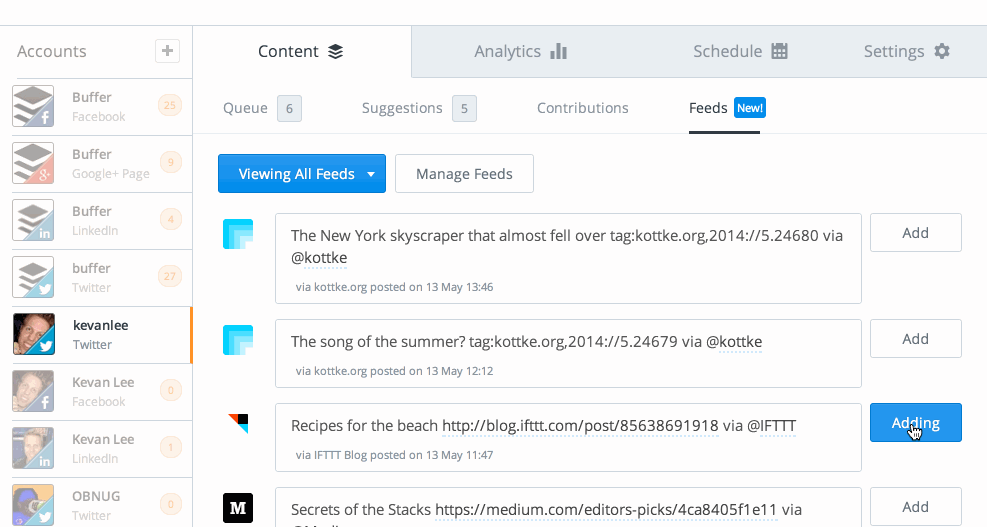Open the Viewing All Feeds dropdown
This screenshot has height=527, width=987.
click(x=301, y=174)
